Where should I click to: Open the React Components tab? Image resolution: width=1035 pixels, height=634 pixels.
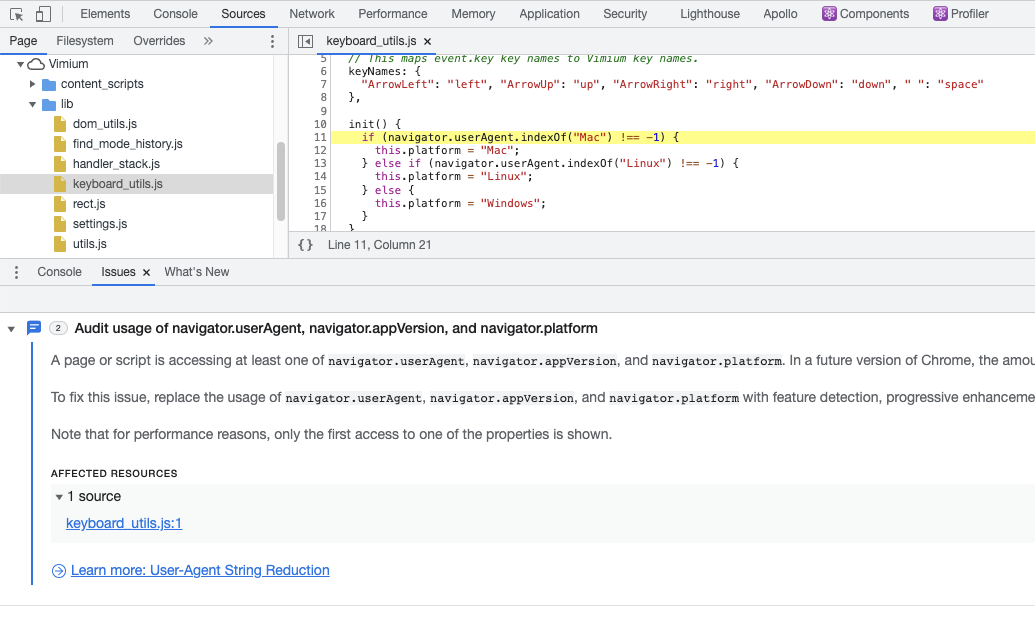pos(865,14)
